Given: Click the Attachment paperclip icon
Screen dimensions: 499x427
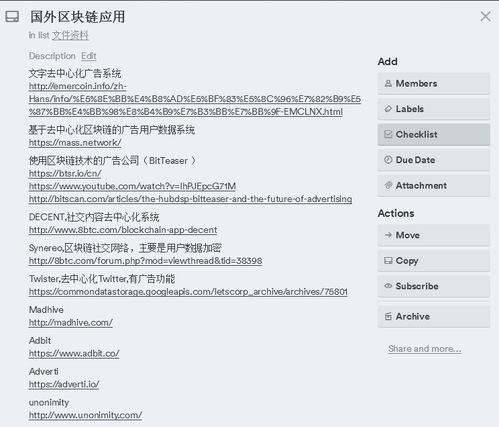Looking at the screenshot, I should [388, 185].
